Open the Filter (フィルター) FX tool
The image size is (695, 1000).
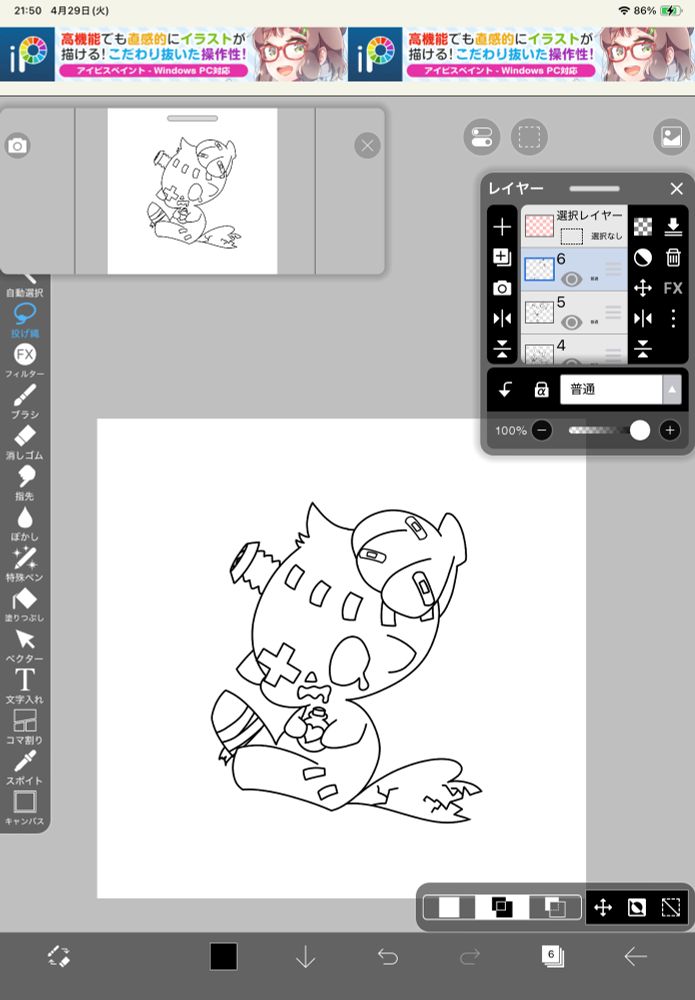(x=24, y=360)
